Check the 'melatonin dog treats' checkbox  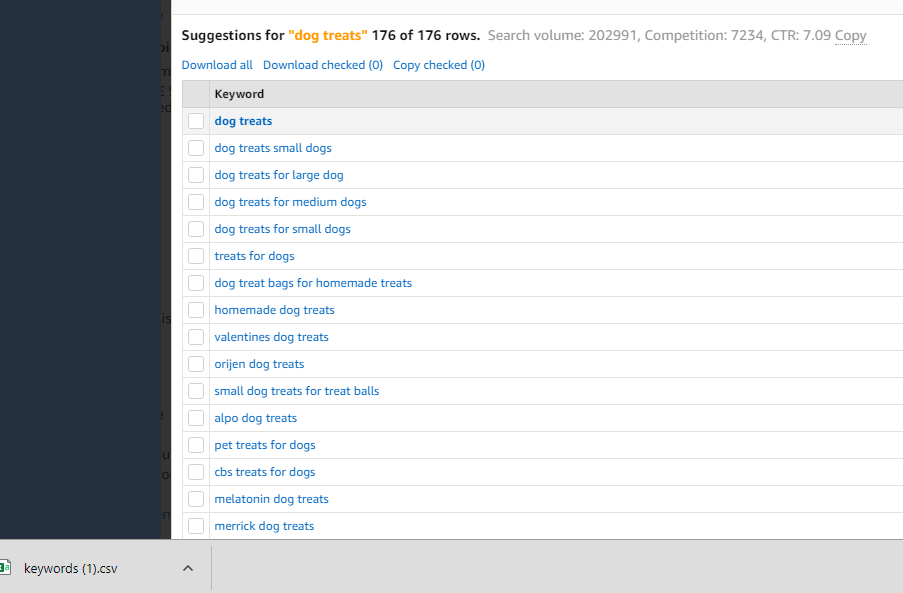point(196,499)
